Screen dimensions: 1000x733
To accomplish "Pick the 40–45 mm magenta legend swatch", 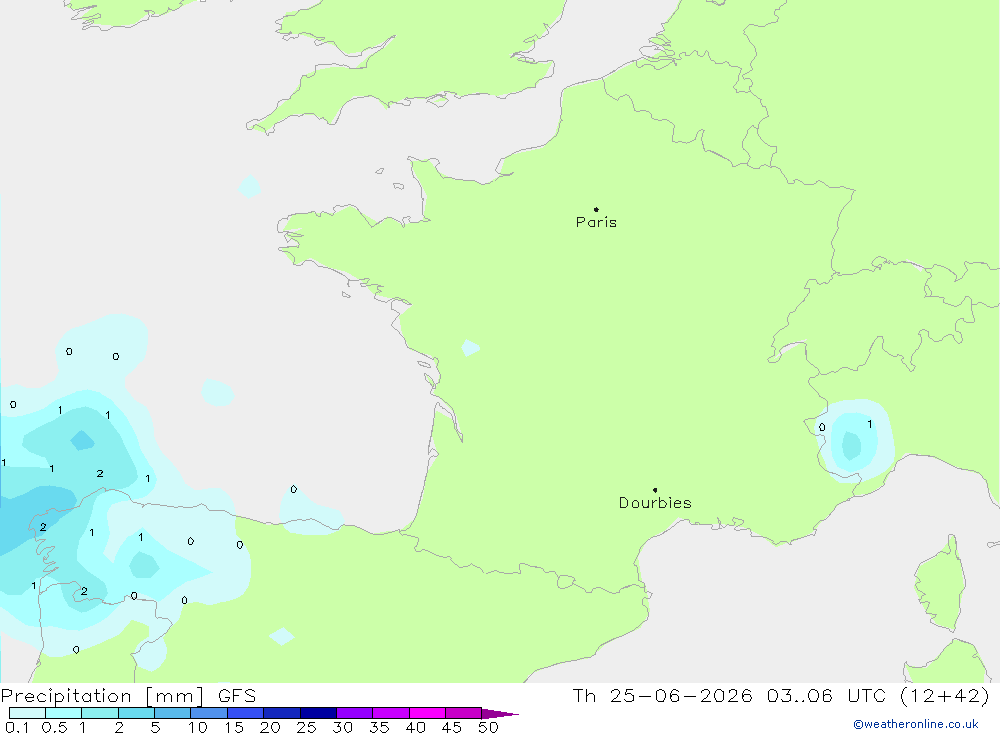I will point(427,713).
